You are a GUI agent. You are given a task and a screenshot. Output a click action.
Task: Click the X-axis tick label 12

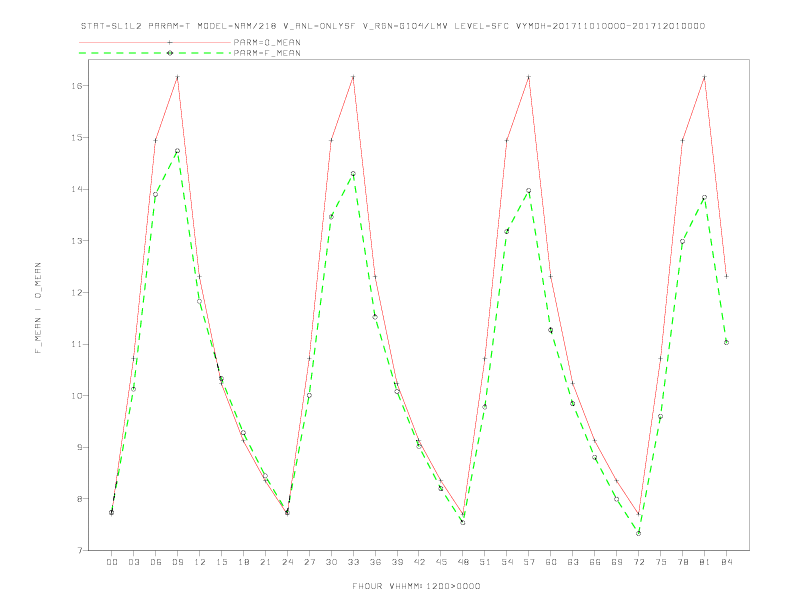(200, 562)
